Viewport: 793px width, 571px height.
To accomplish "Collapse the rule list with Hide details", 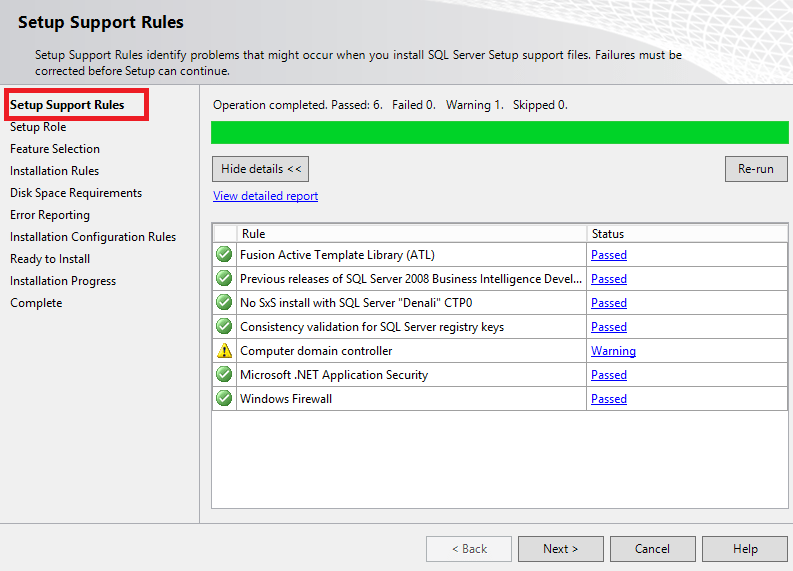I will [261, 169].
